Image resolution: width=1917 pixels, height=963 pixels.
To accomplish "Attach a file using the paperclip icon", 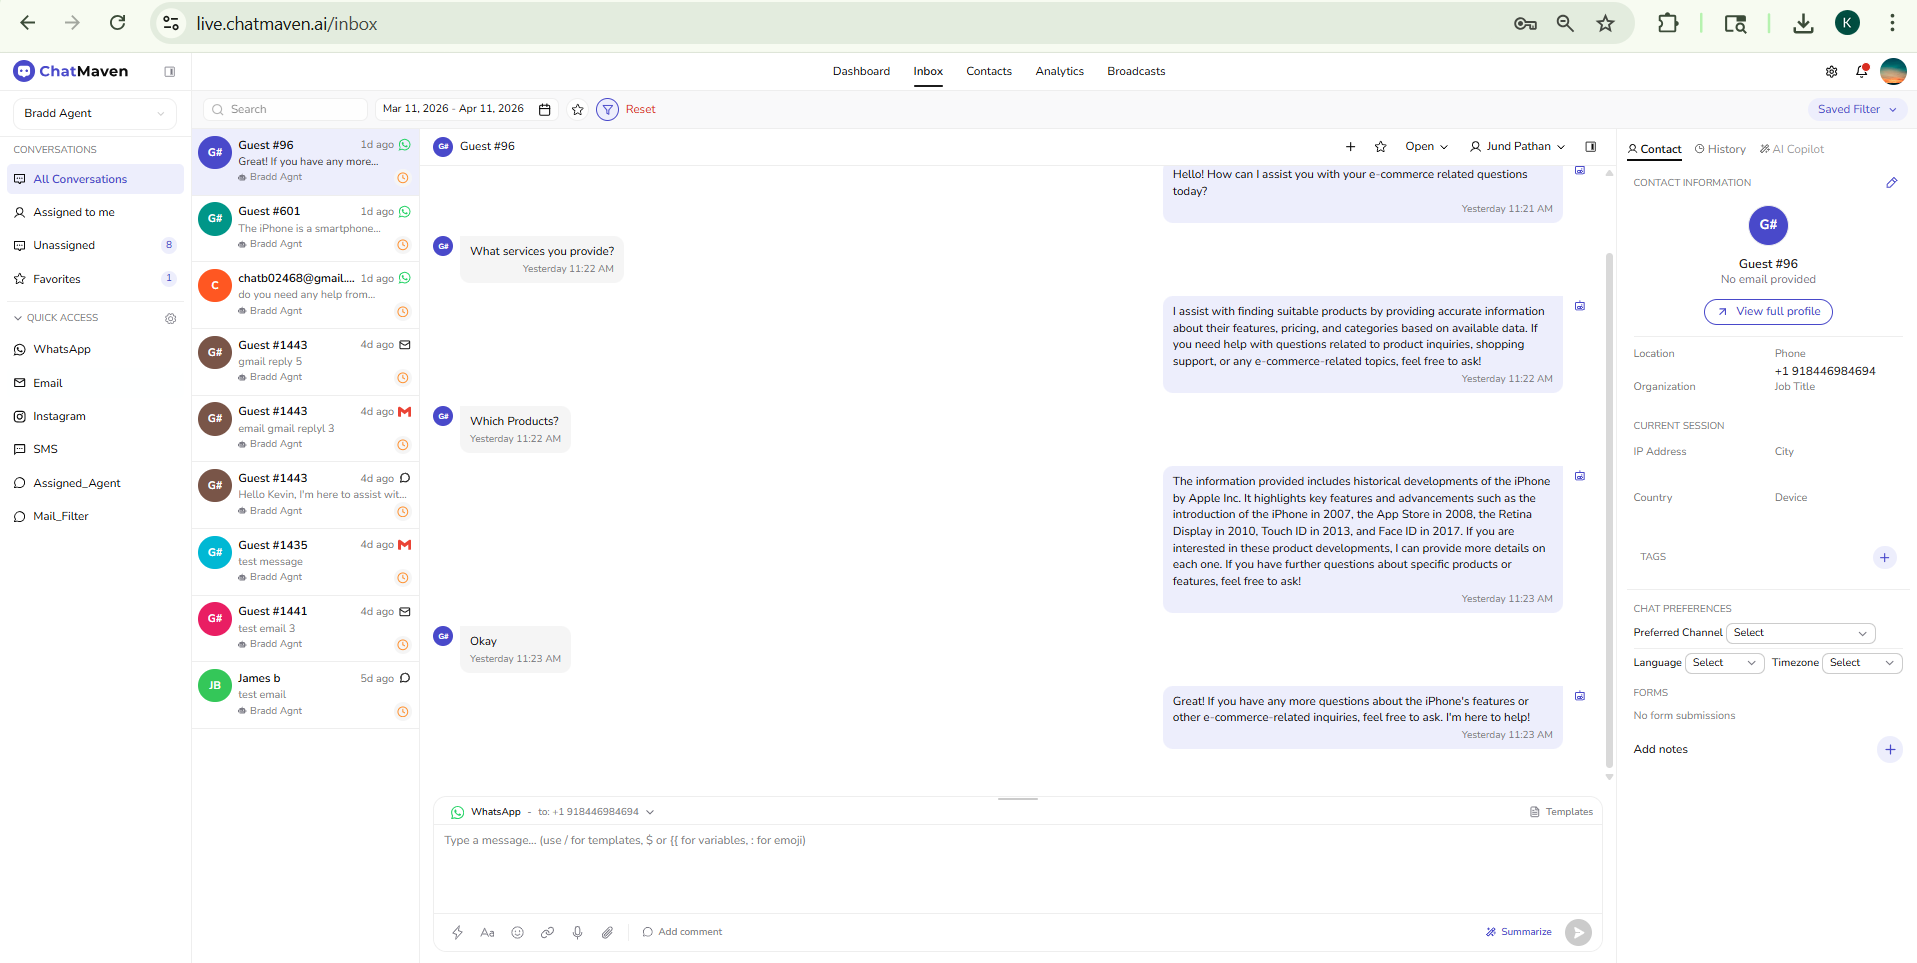I will click(607, 931).
